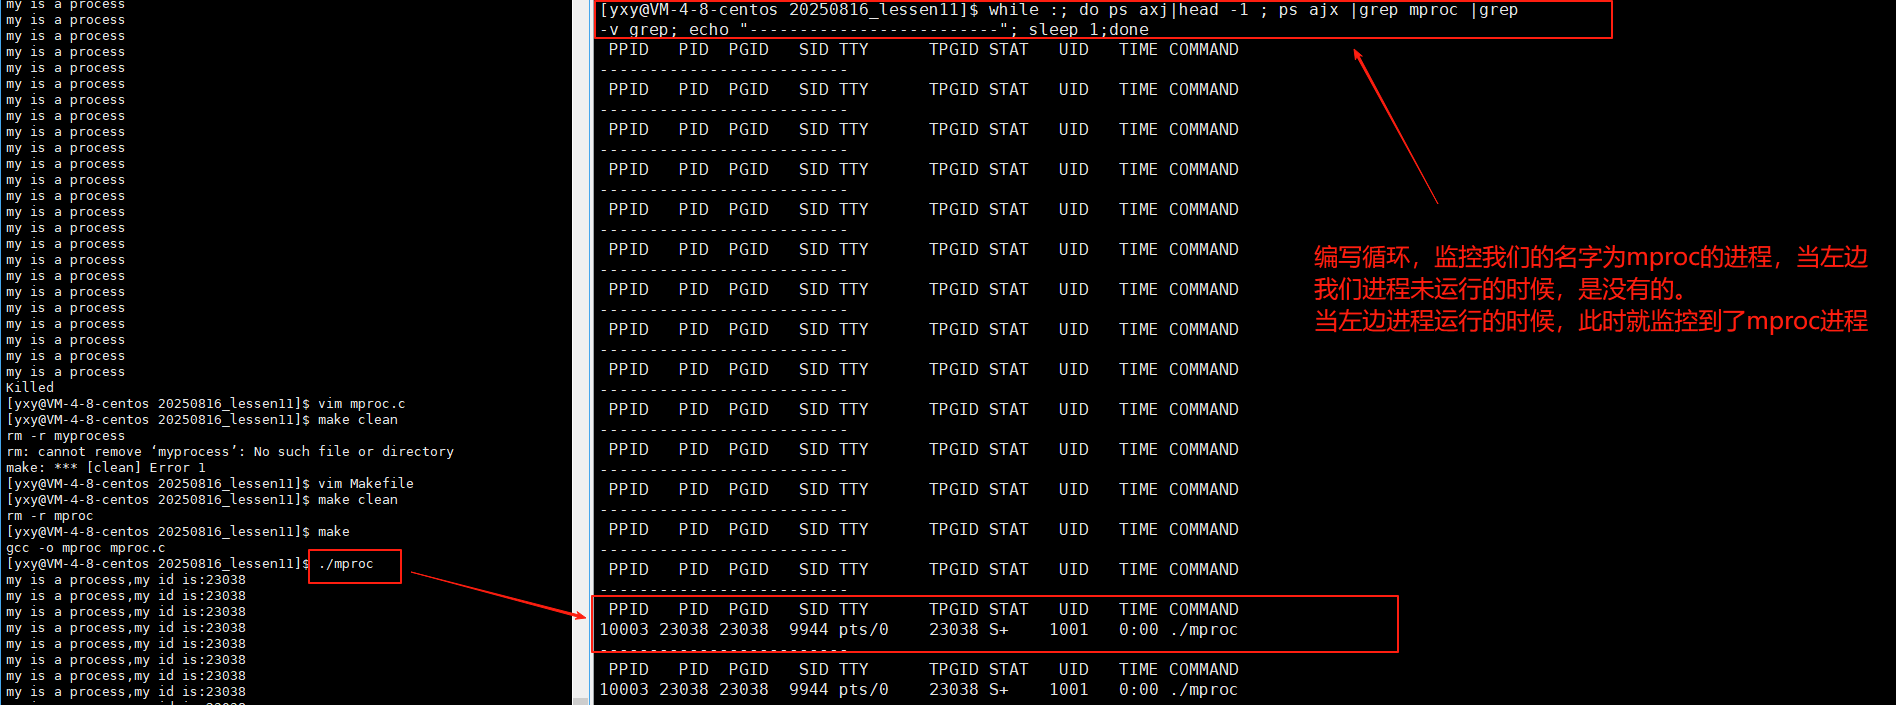1896x705 pixels.
Task: Select '|grep mproc' in the loop command
Action: click(1403, 10)
